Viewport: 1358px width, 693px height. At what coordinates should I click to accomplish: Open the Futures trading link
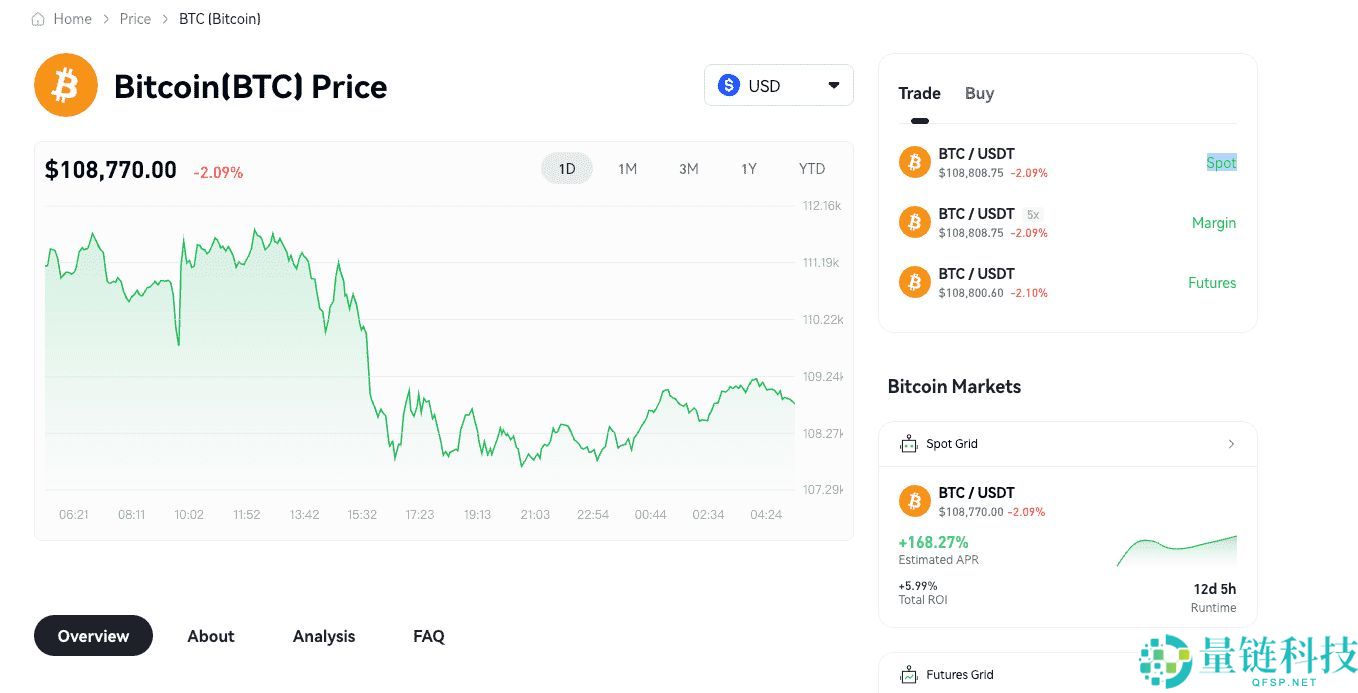[x=1211, y=282]
